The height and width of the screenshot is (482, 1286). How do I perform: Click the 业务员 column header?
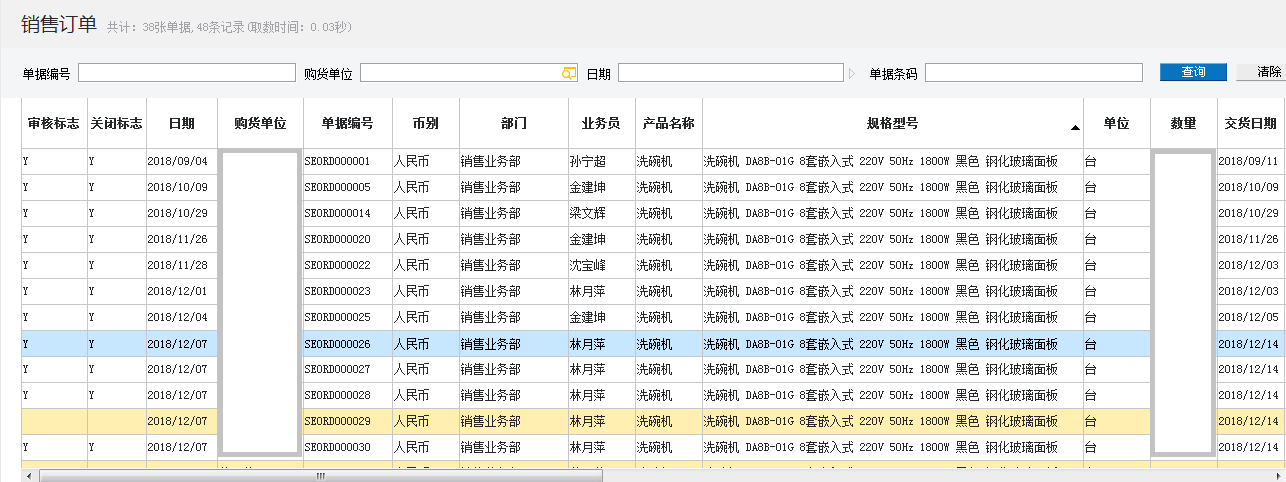[x=601, y=124]
